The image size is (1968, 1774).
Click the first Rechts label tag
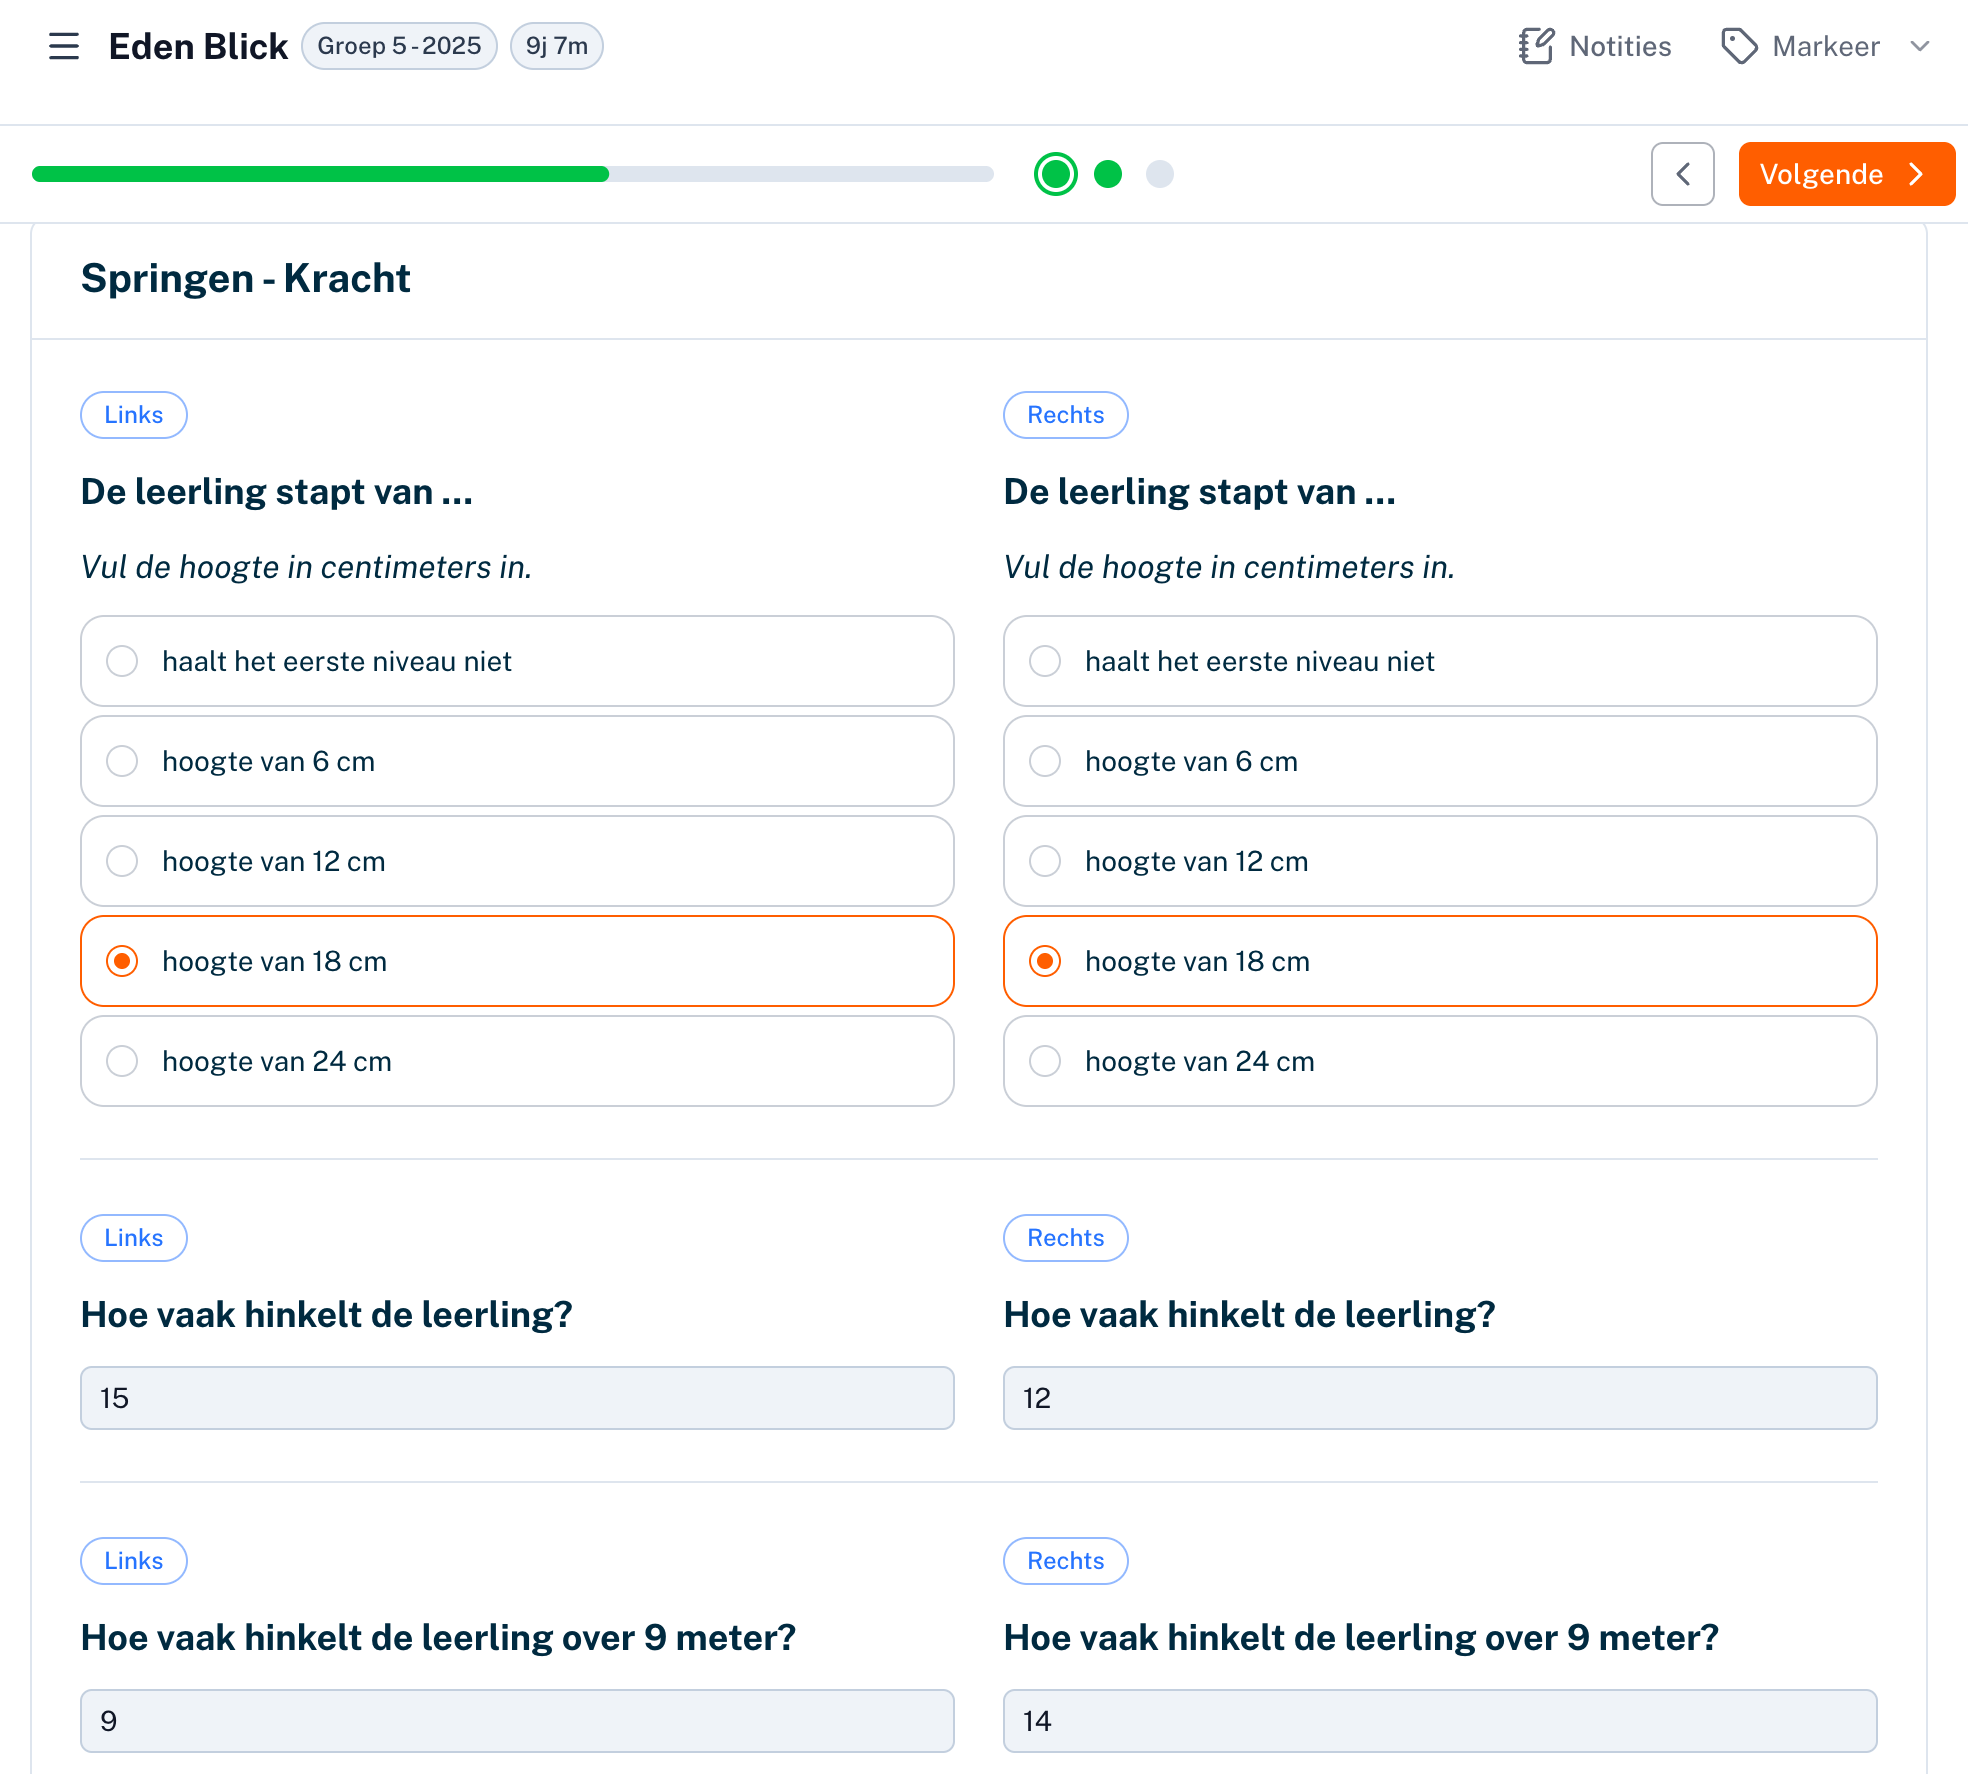pyautogui.click(x=1066, y=415)
